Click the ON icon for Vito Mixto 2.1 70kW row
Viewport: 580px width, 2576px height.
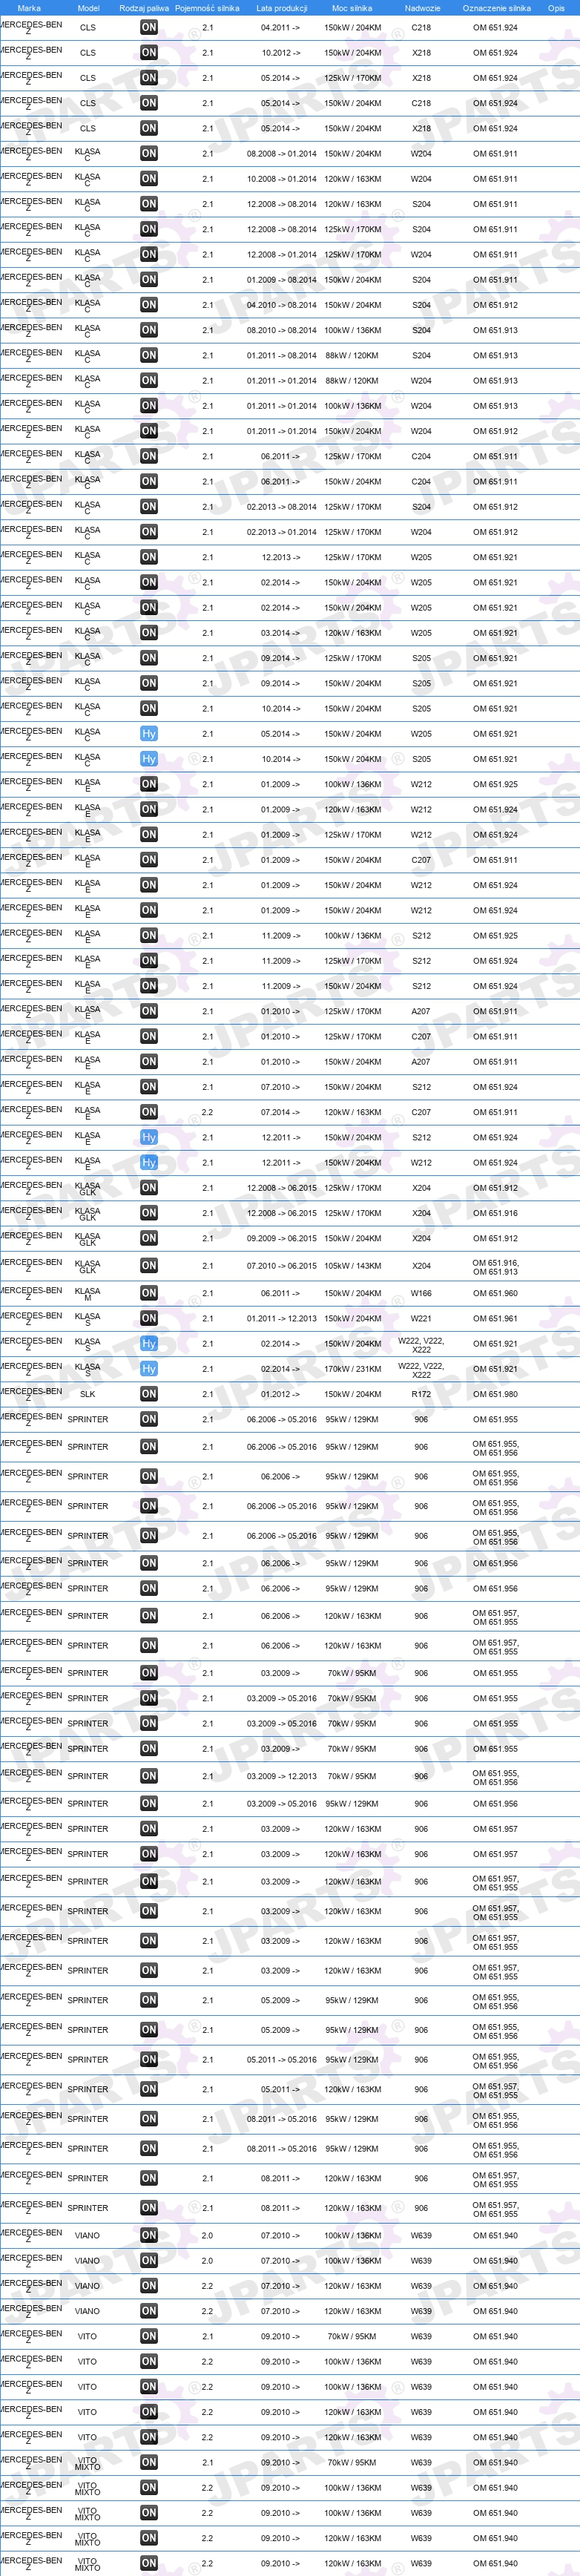tap(149, 2462)
